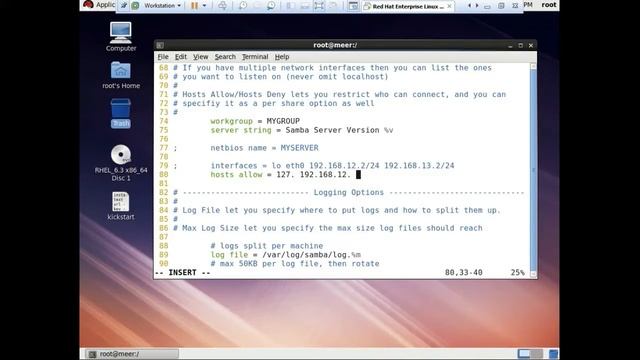Open the RHEL_6.3 x86_64 Disc 1 icon
This screenshot has height=360, width=640.
(x=121, y=154)
